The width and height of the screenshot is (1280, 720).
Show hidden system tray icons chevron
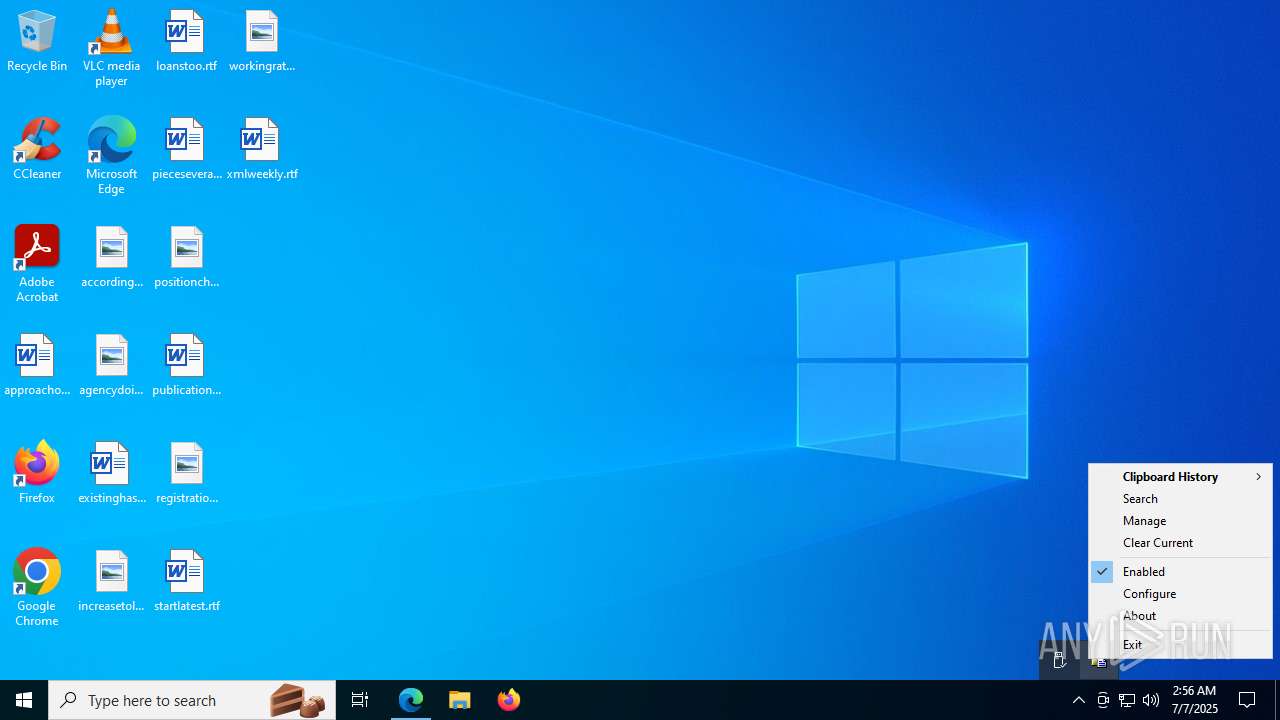1078,700
